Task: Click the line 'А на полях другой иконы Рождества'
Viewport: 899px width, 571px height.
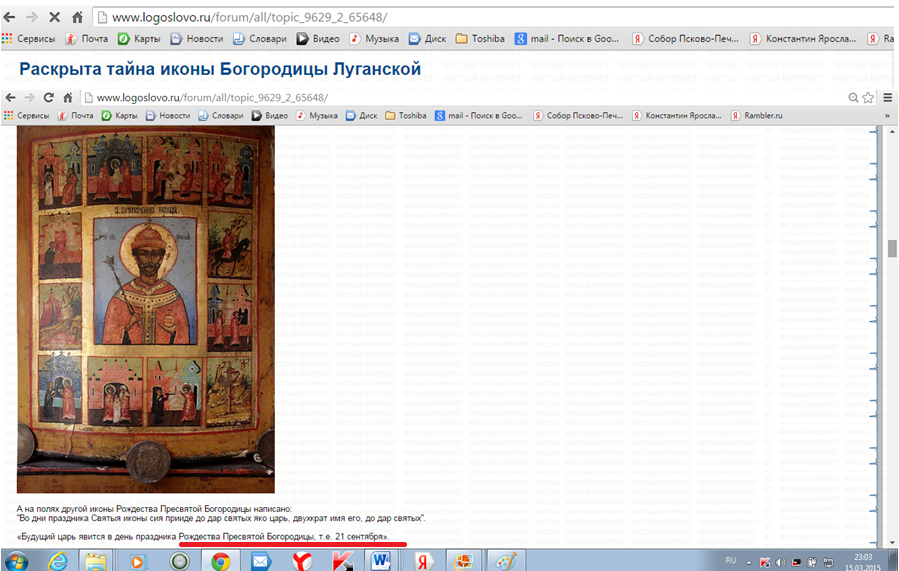Action: (x=154, y=509)
